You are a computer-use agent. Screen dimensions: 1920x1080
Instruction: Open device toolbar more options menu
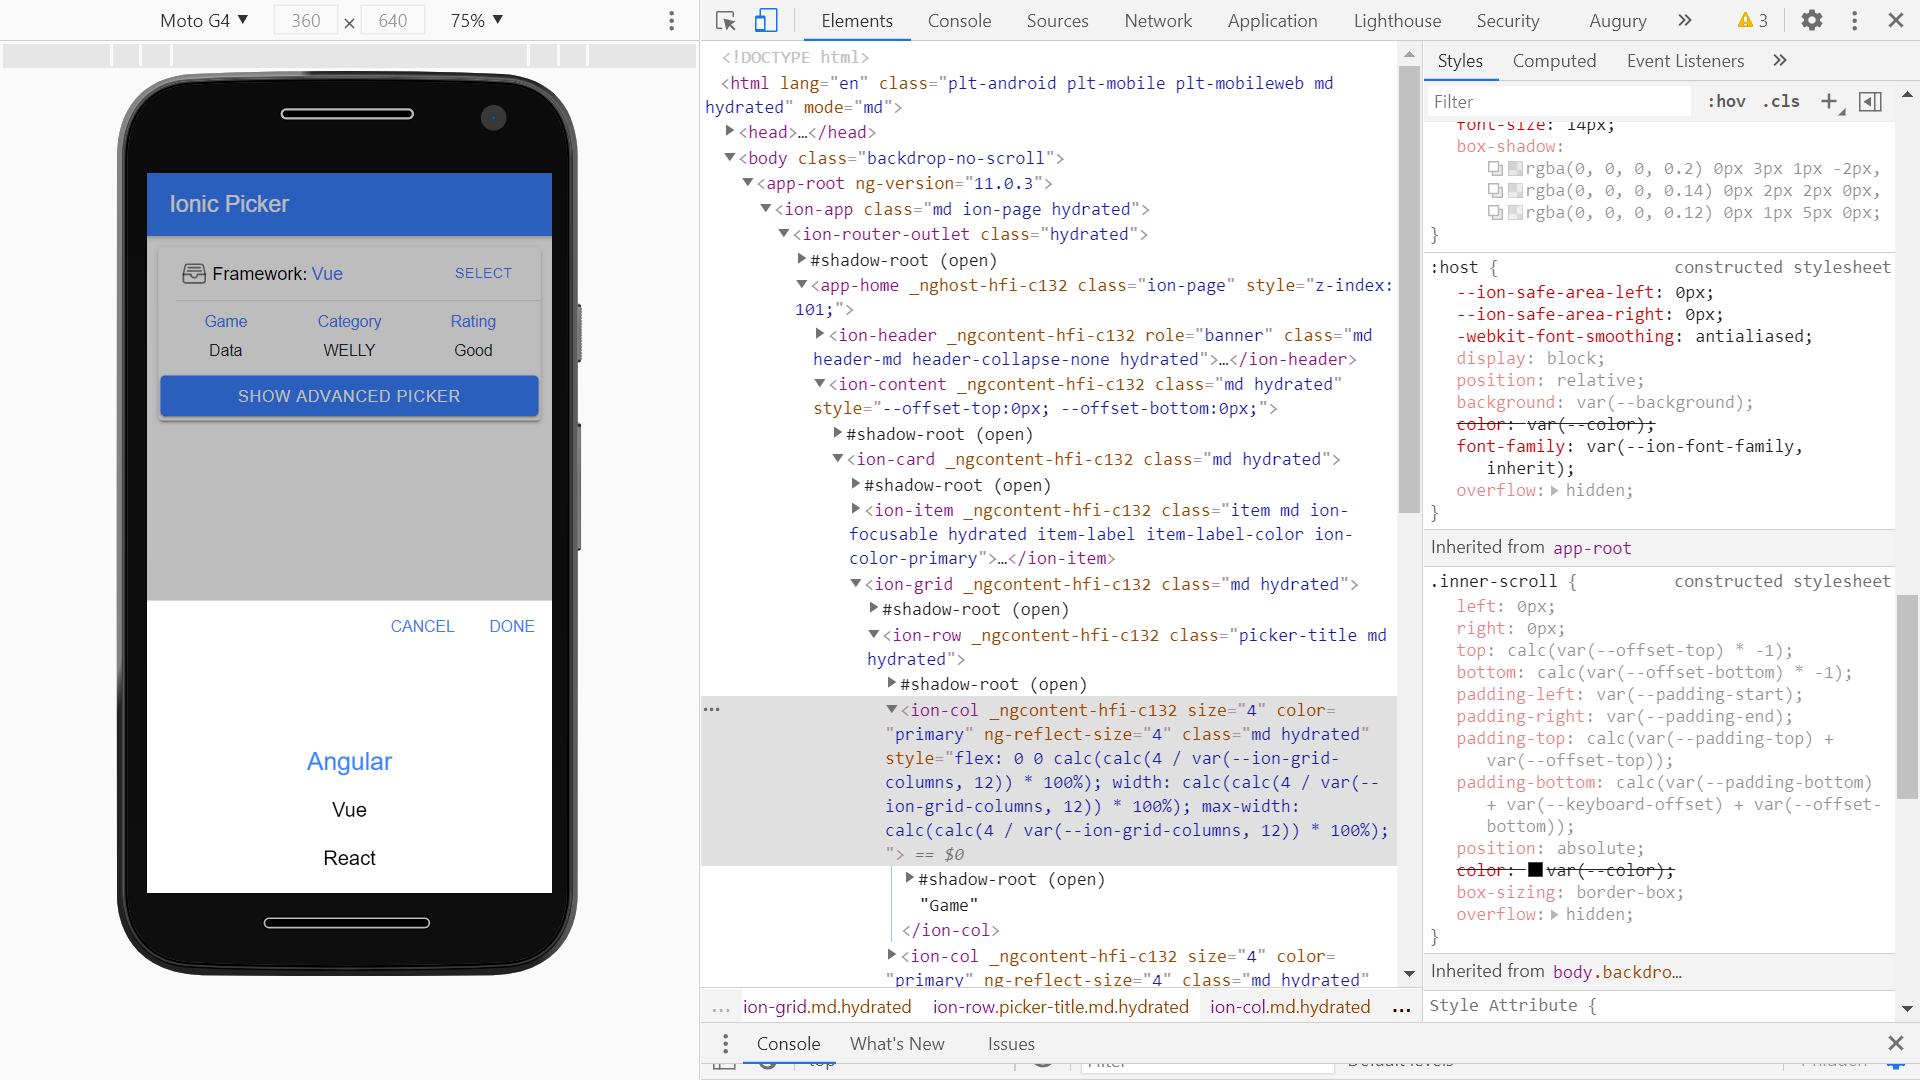point(672,20)
